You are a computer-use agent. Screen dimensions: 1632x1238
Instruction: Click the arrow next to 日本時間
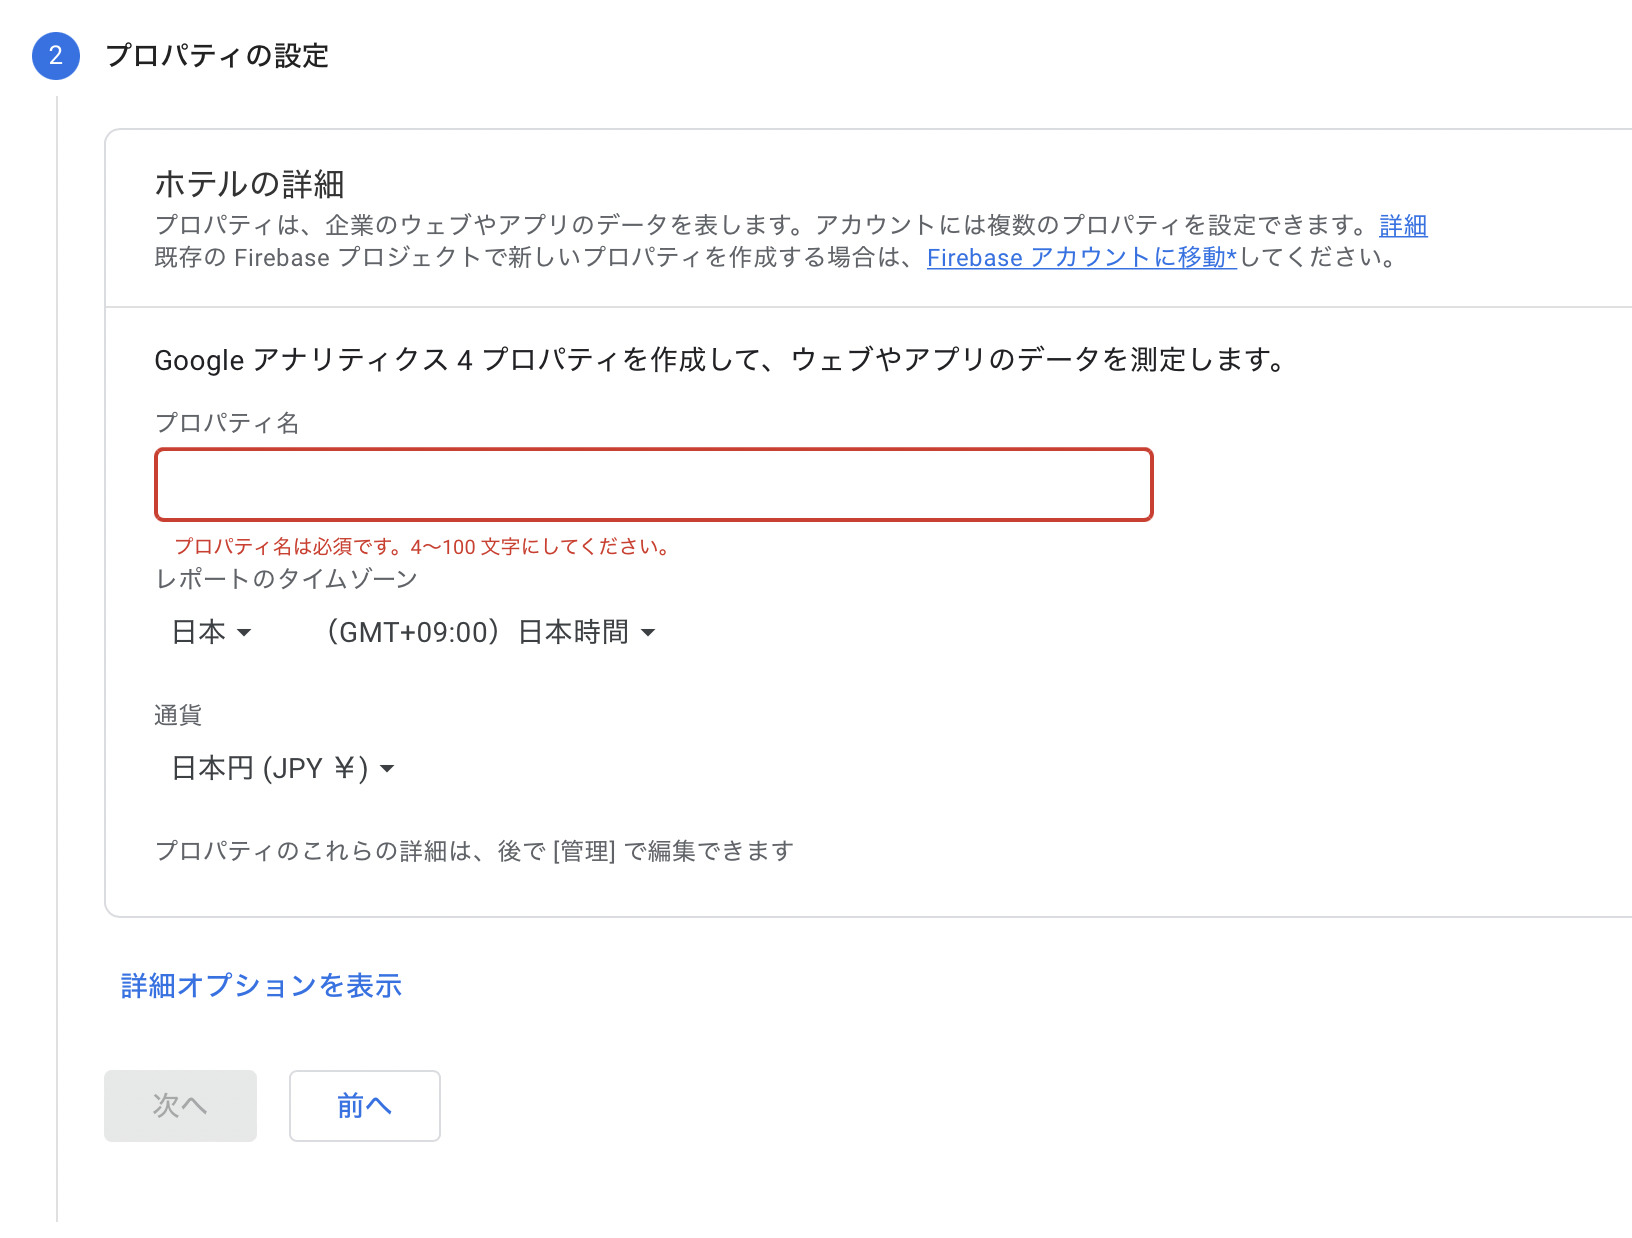[648, 633]
